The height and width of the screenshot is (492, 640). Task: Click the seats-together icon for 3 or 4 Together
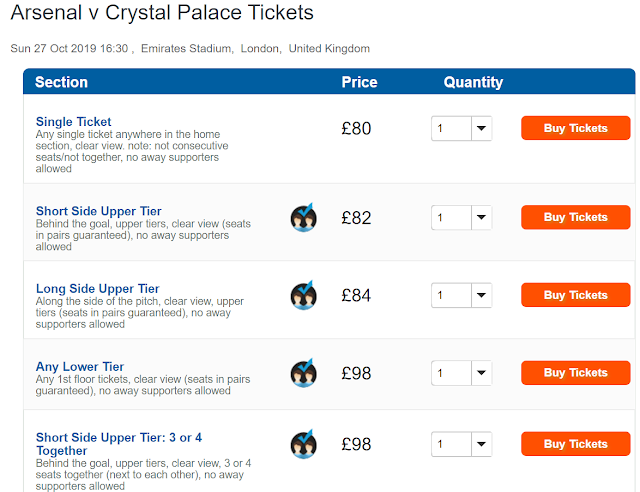[x=304, y=445]
